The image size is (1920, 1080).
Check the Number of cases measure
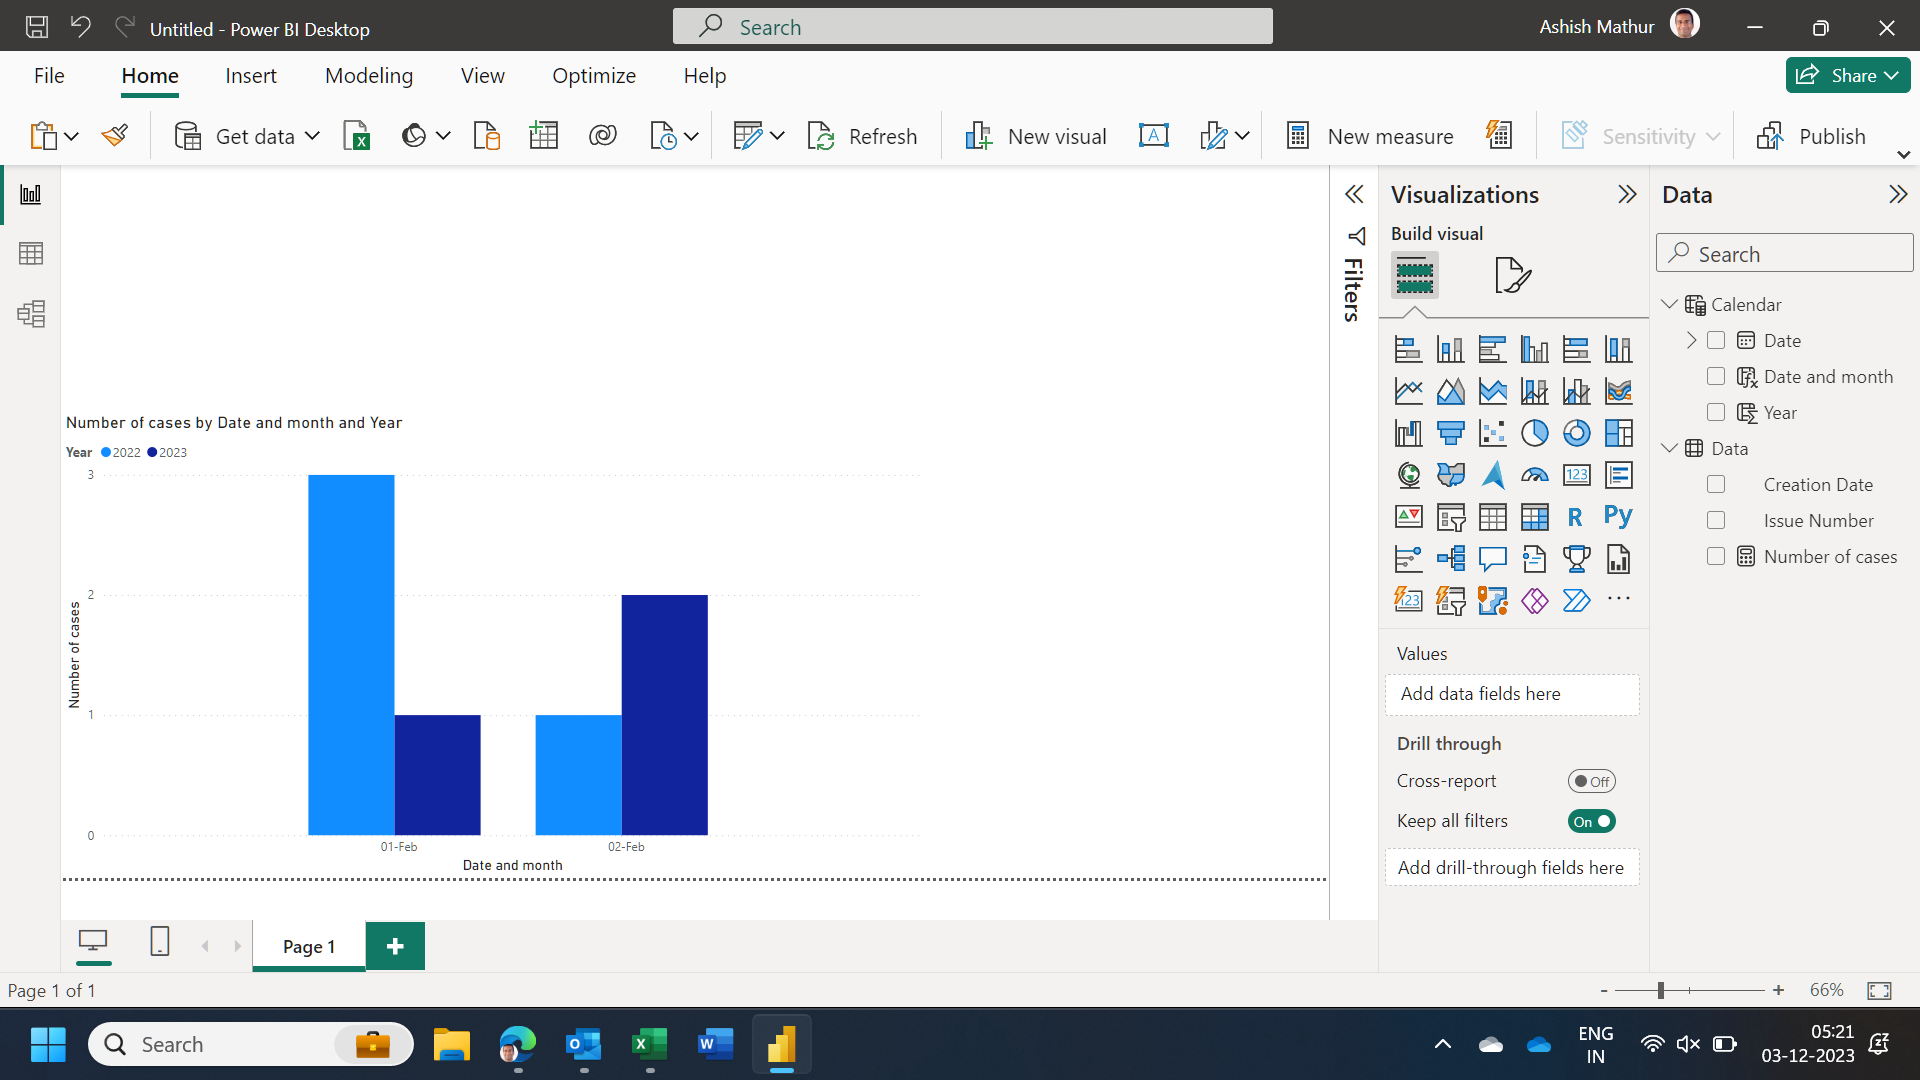1716,557
